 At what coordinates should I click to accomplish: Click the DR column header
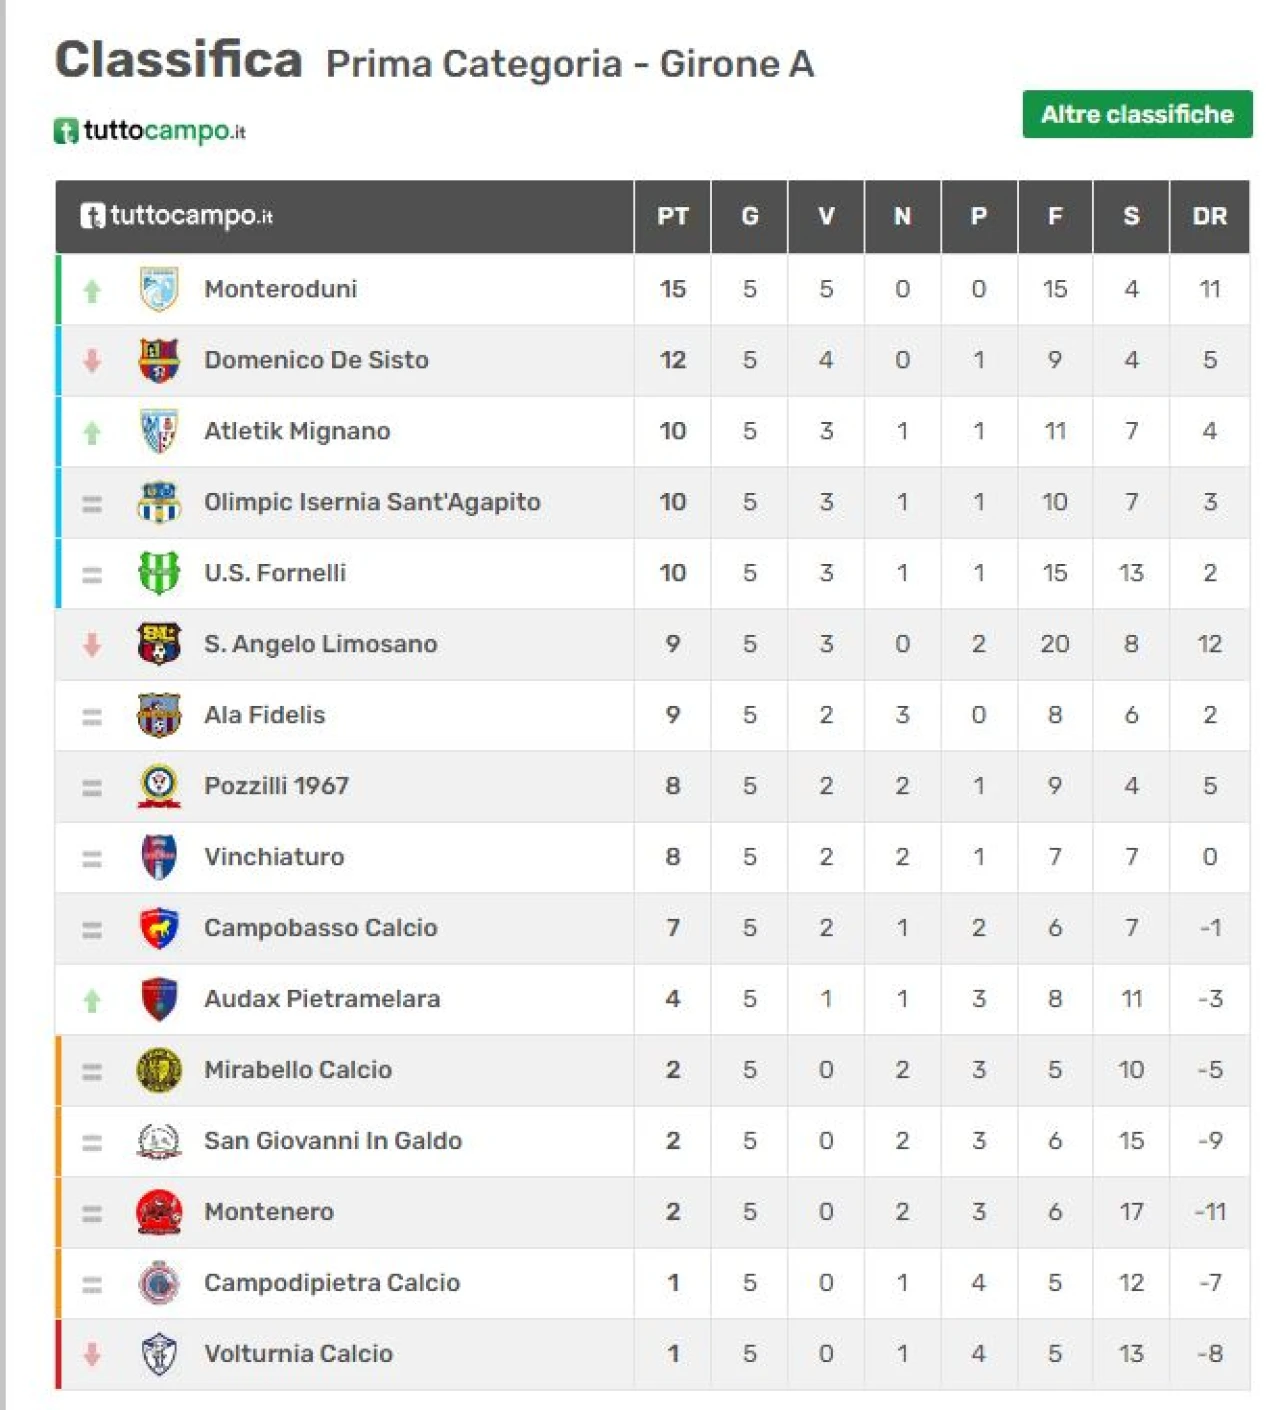coord(1210,216)
